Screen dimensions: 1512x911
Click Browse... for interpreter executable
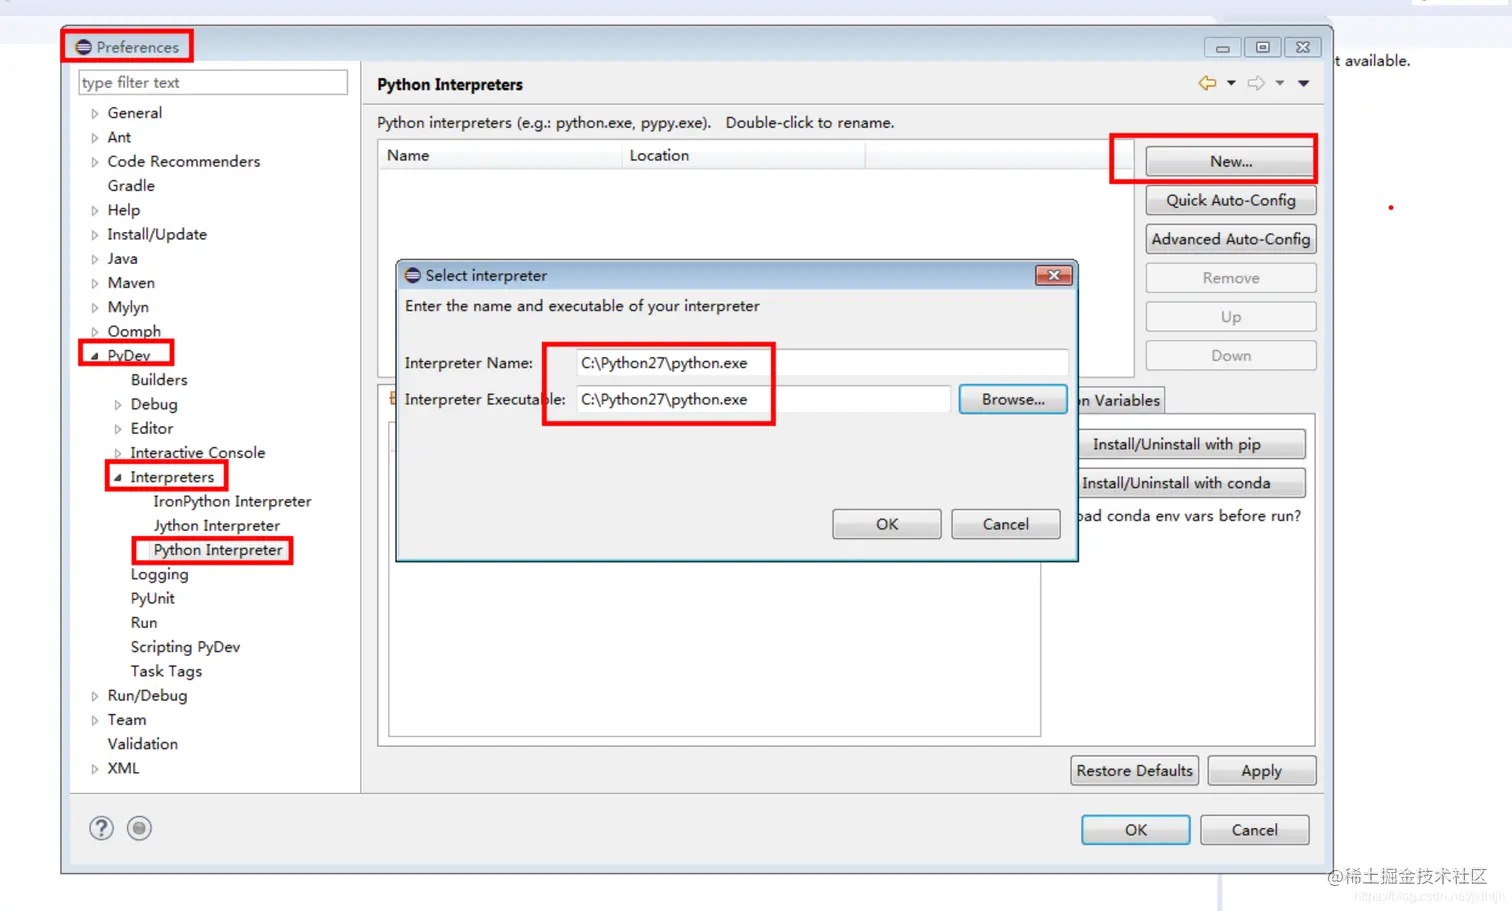click(1013, 399)
